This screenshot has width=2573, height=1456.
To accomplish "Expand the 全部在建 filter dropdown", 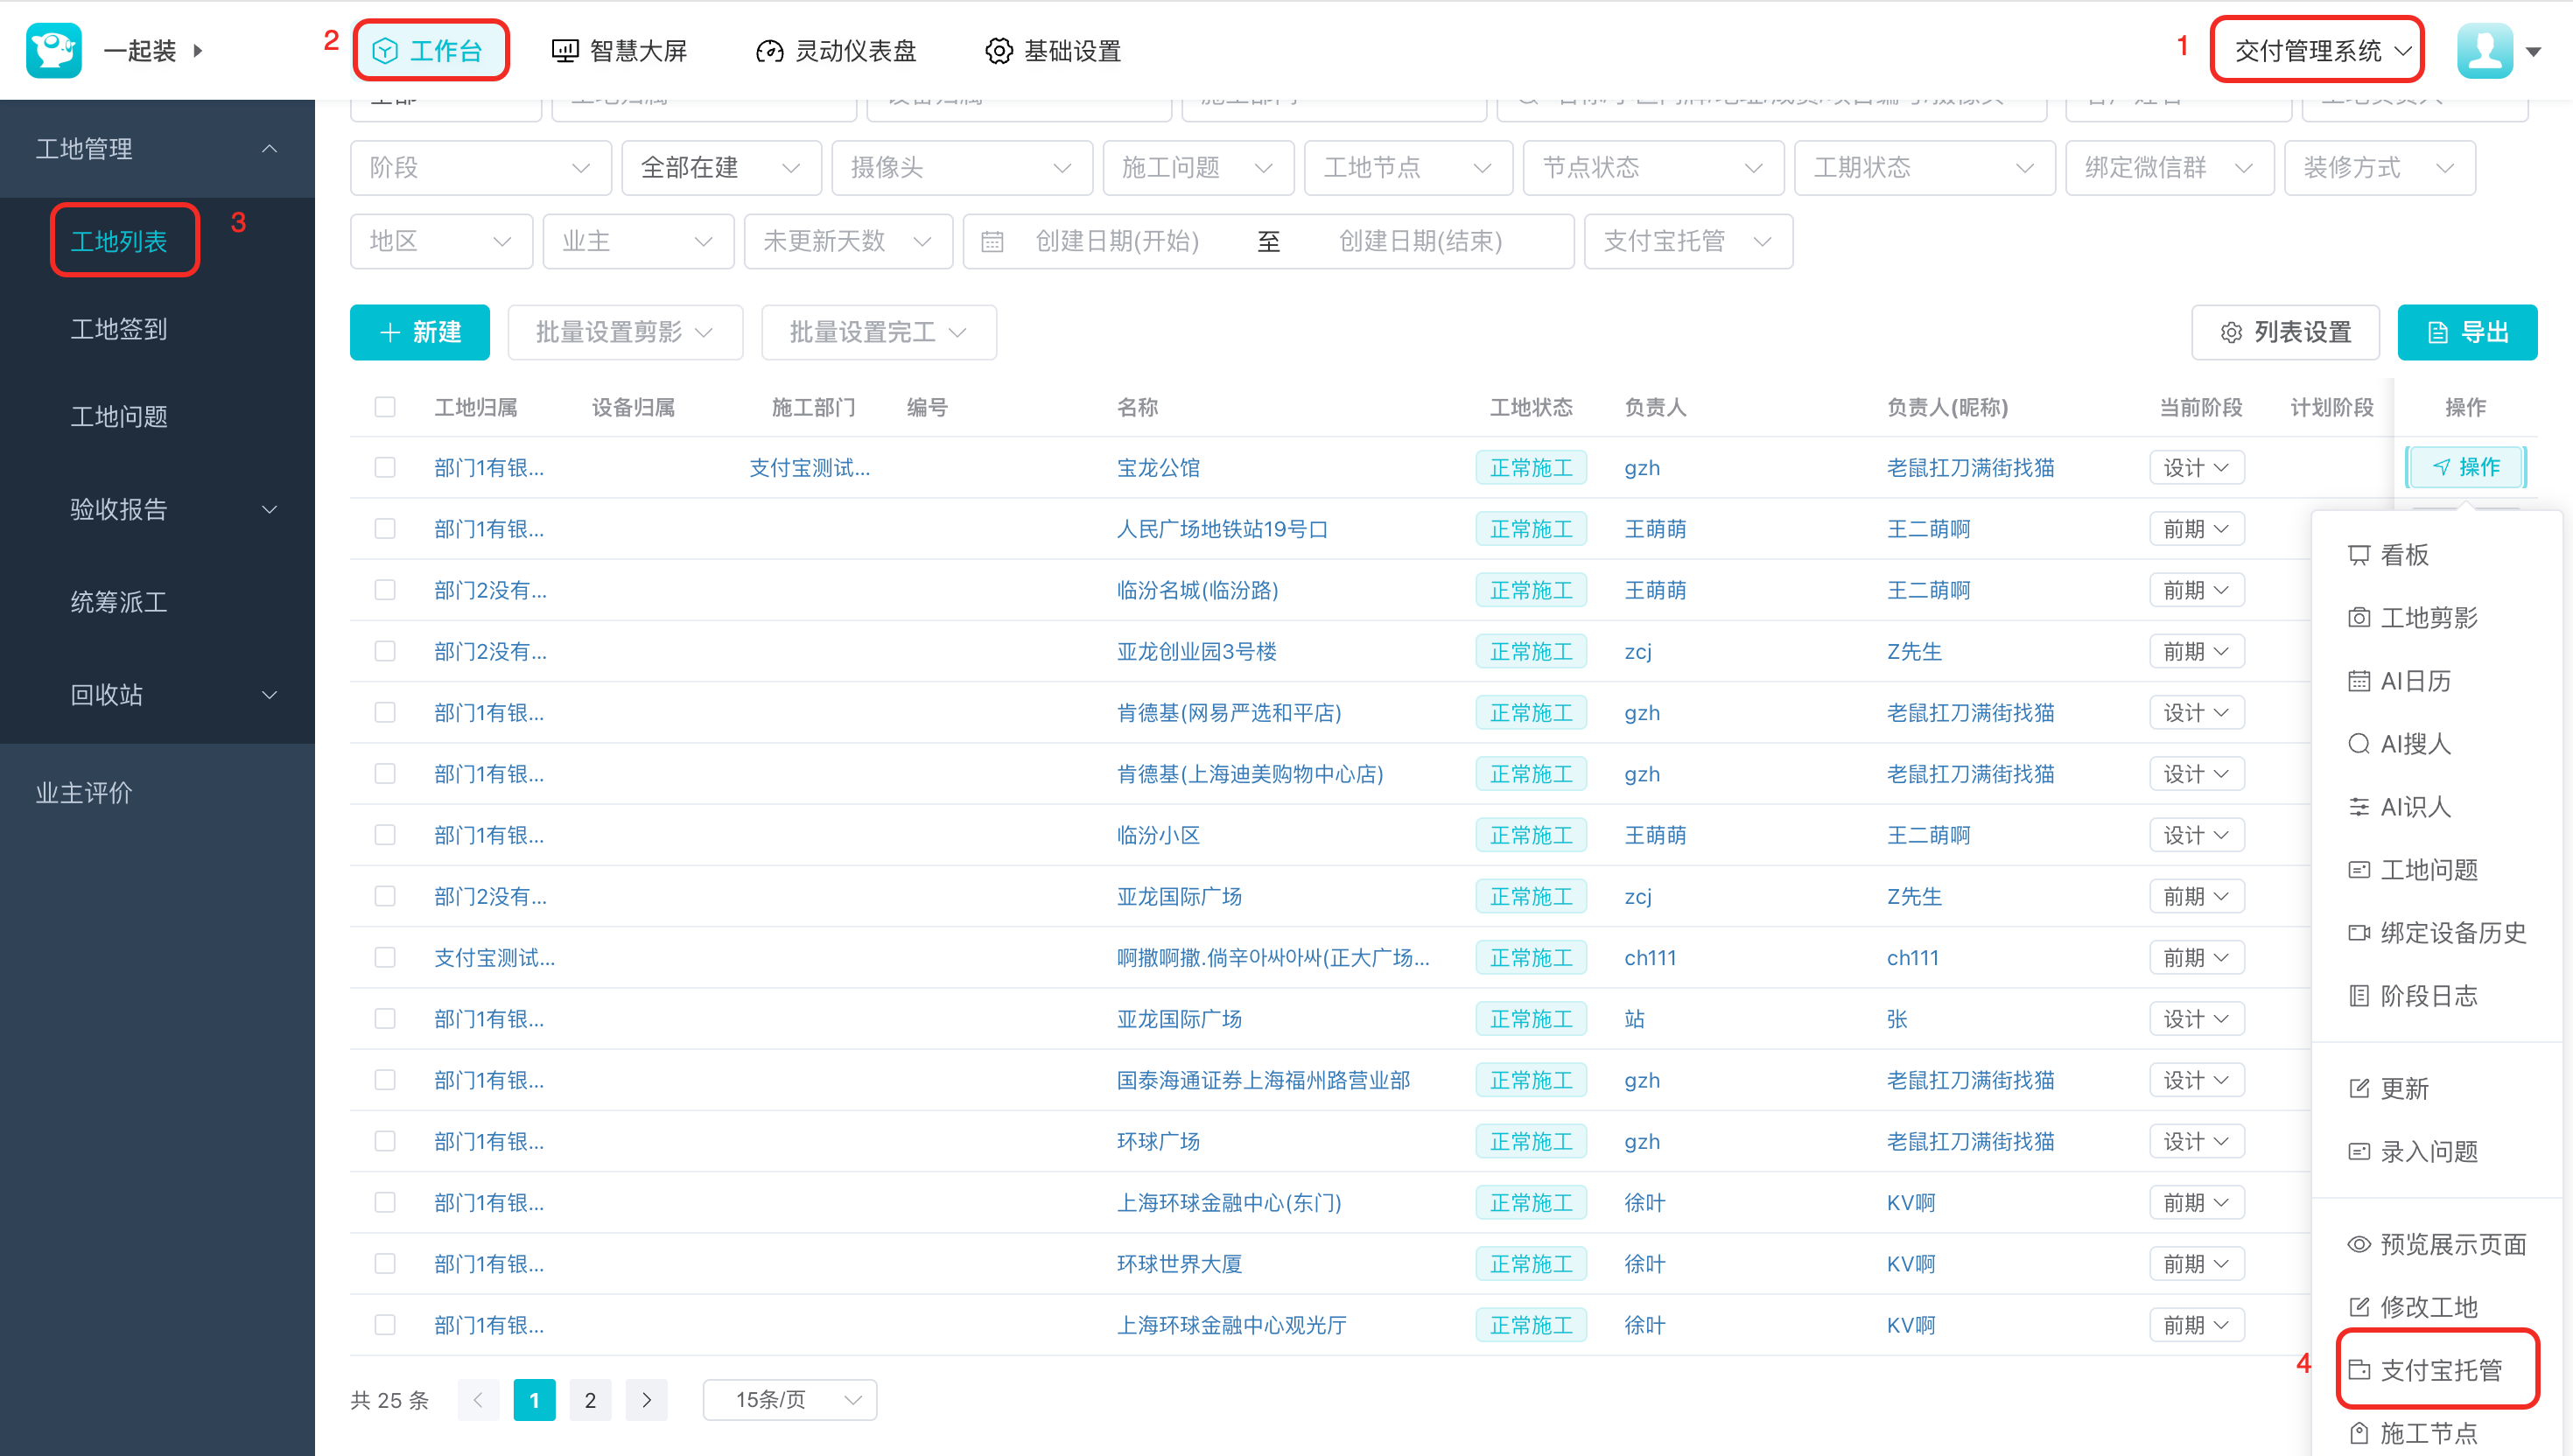I will pos(720,168).
